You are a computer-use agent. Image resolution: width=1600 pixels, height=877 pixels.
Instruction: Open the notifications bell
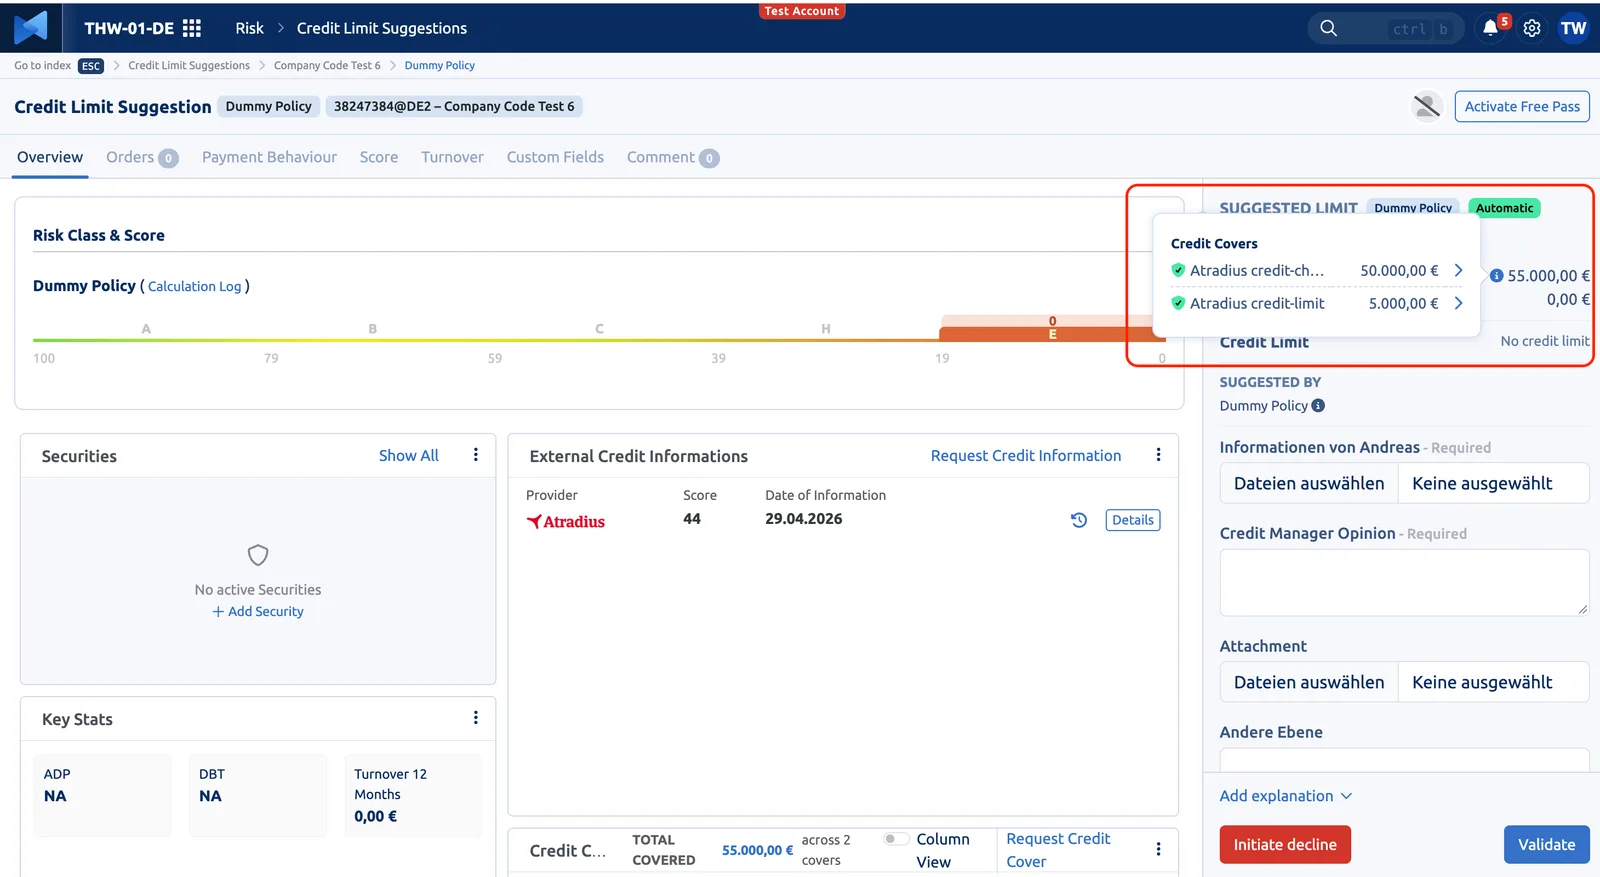point(1490,28)
